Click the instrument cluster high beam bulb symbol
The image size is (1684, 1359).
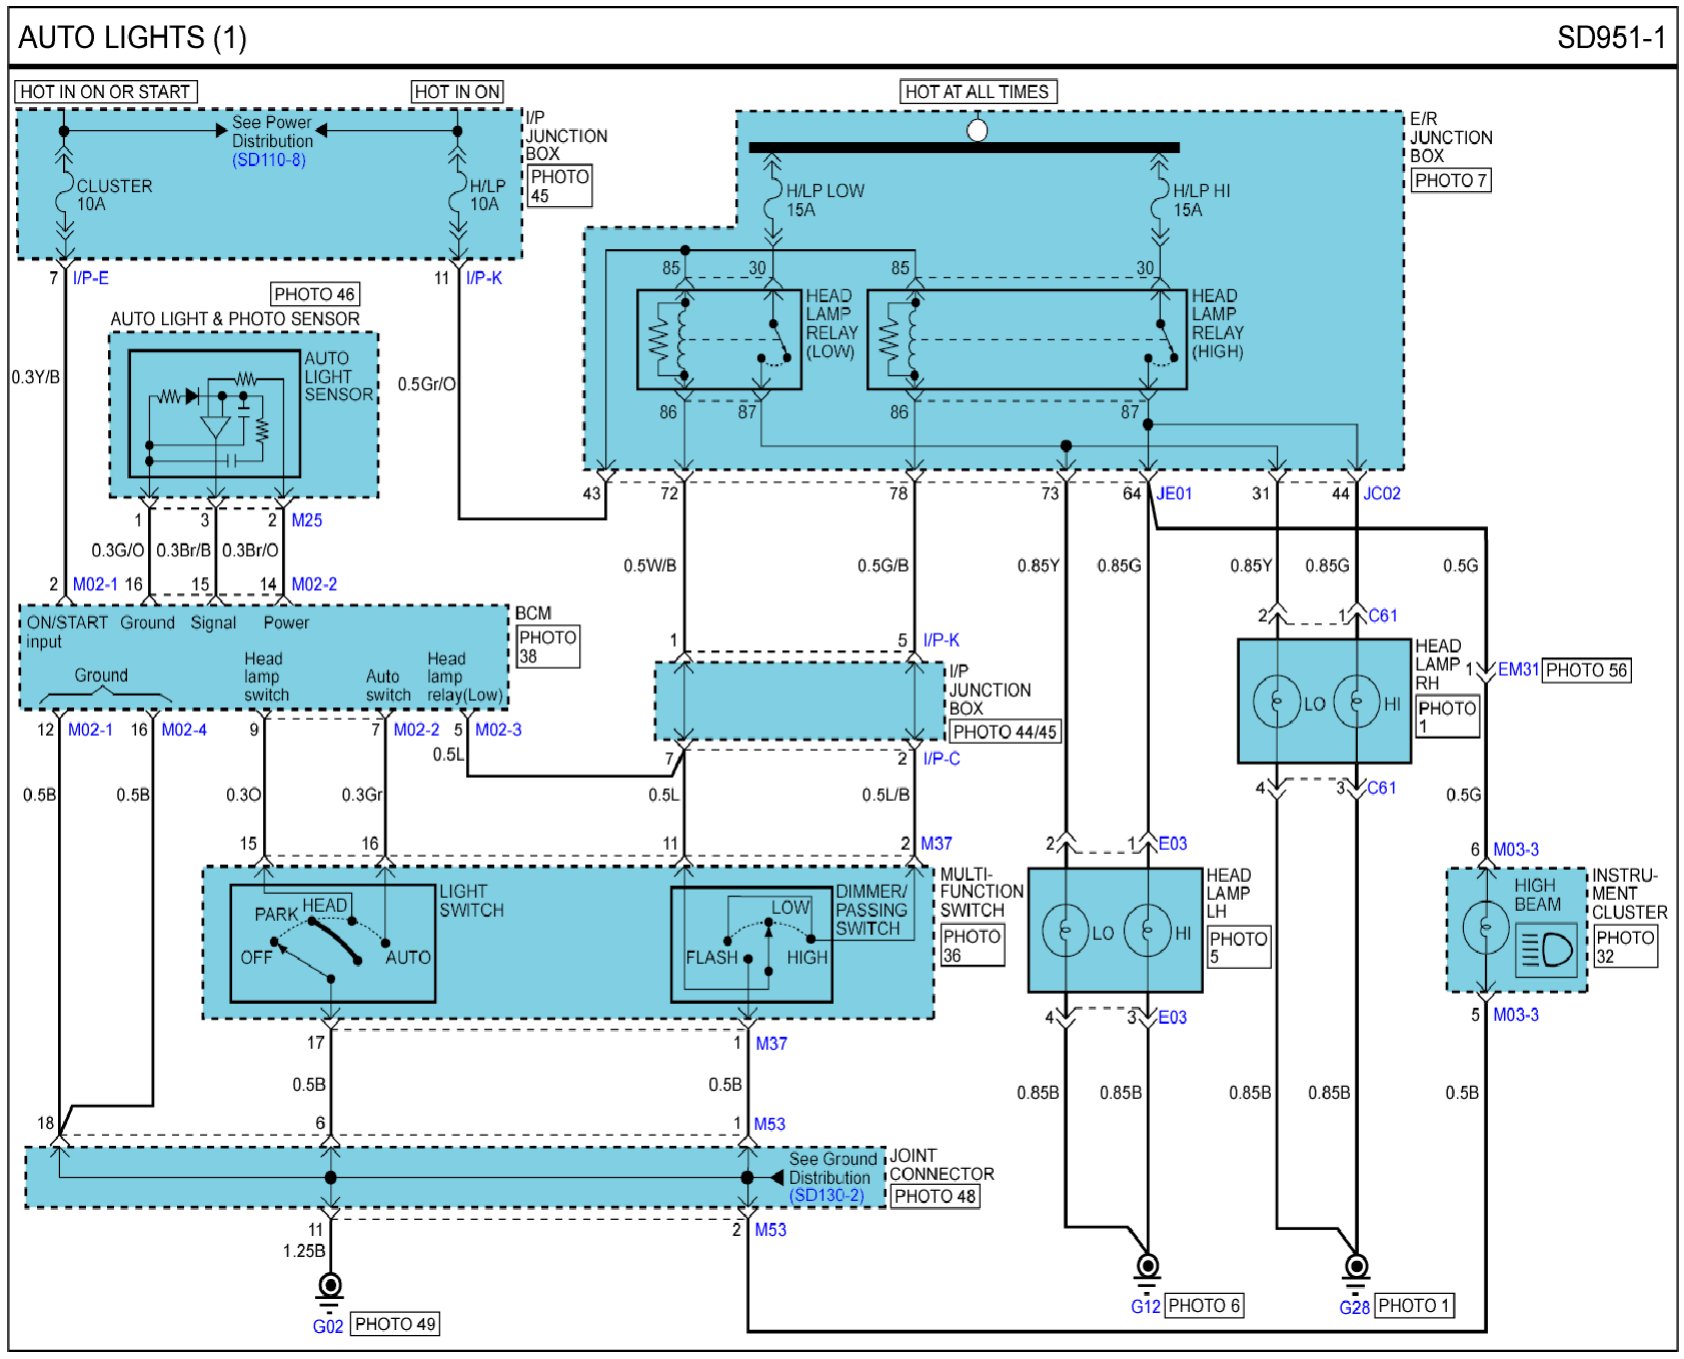1485,928
